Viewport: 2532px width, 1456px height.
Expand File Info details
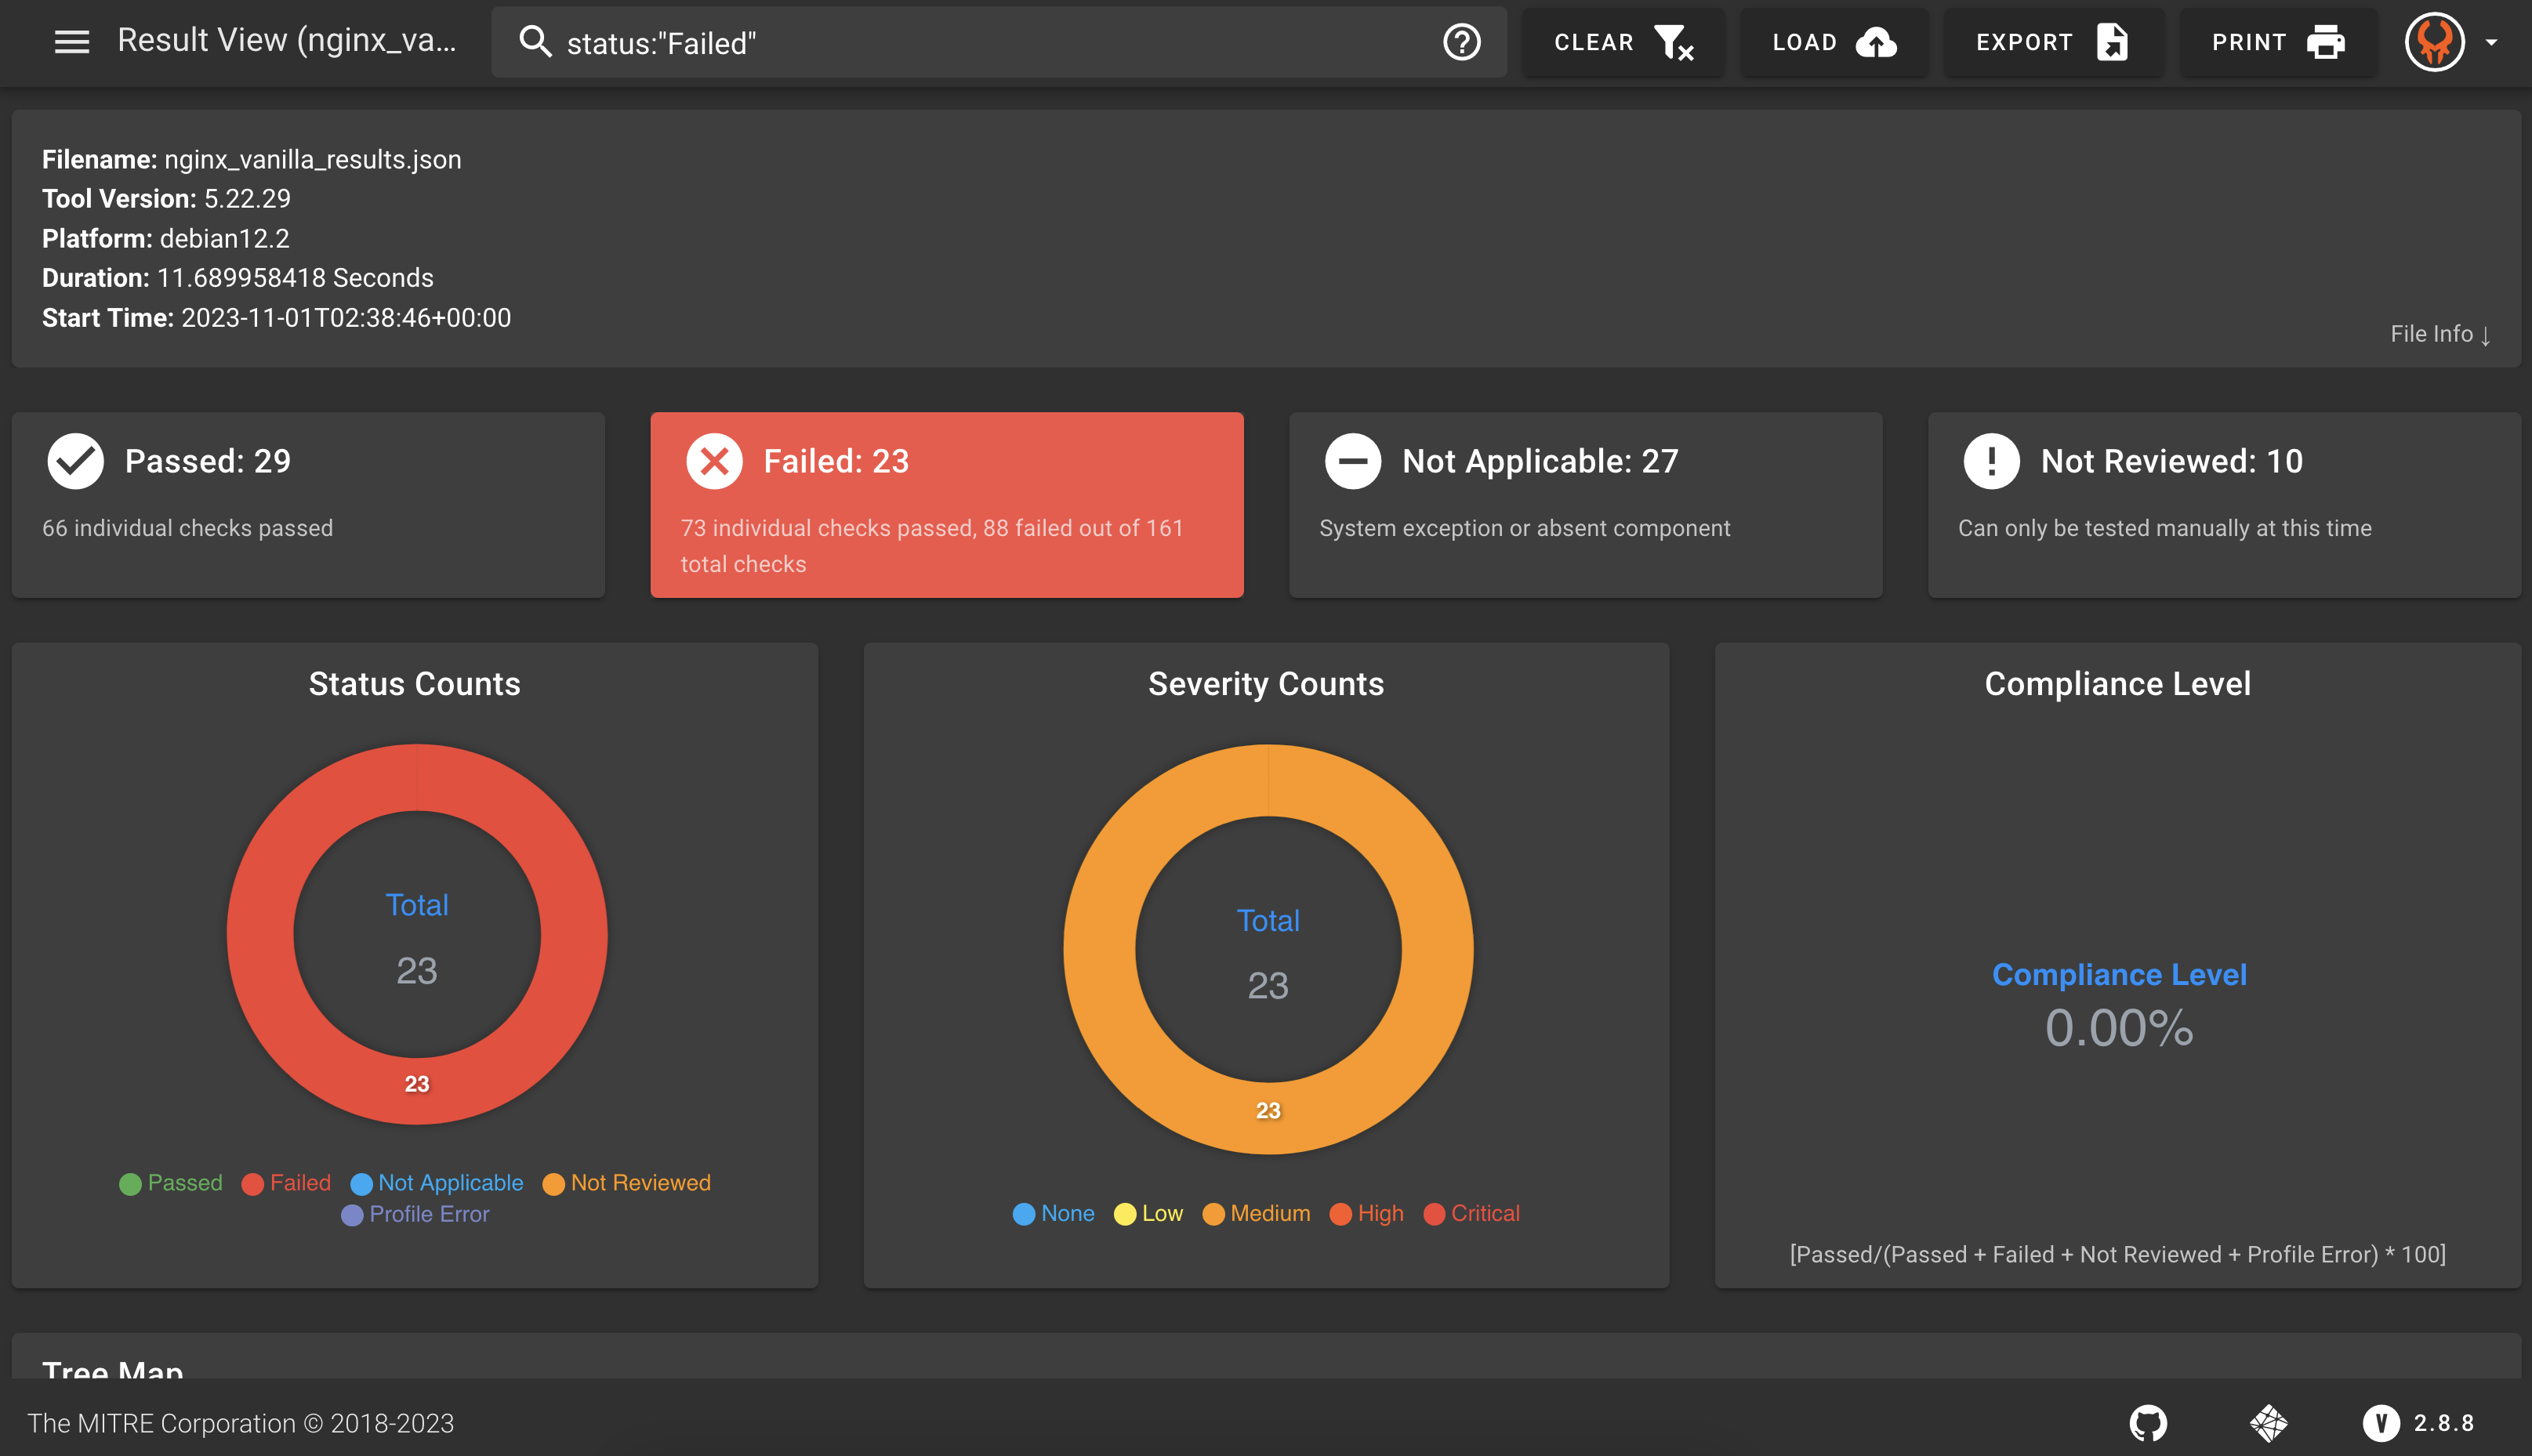click(2439, 334)
